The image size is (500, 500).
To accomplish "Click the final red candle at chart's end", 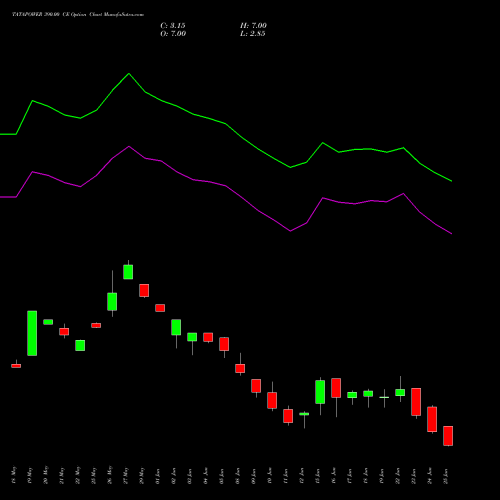I will 448,436.
